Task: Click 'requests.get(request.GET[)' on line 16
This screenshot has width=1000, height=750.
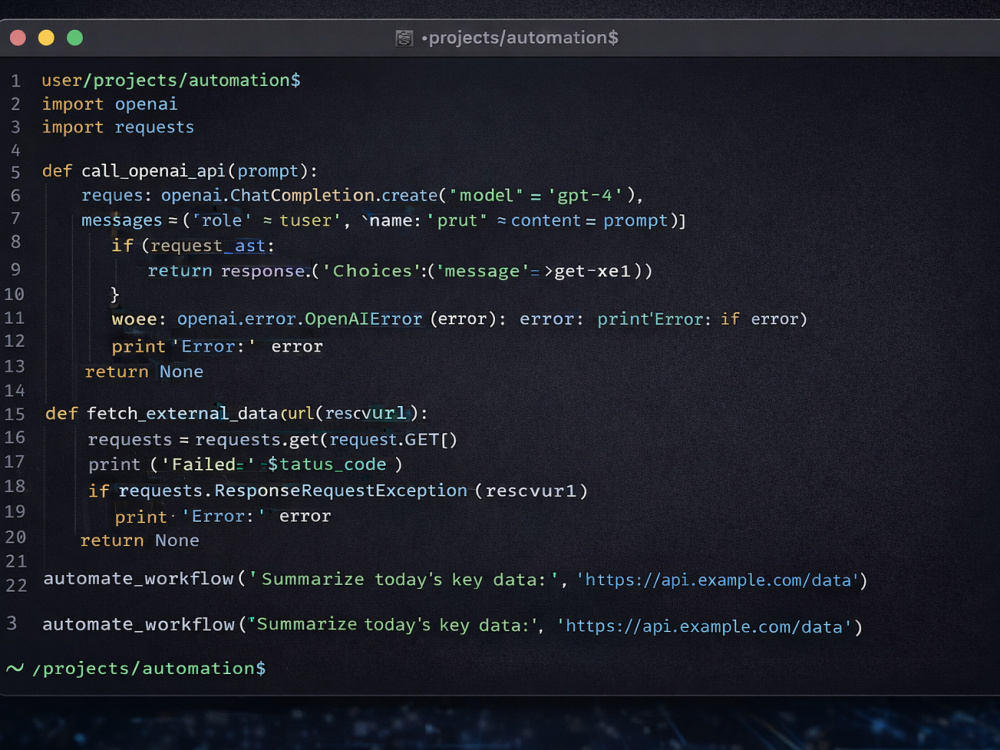Action: click(326, 439)
